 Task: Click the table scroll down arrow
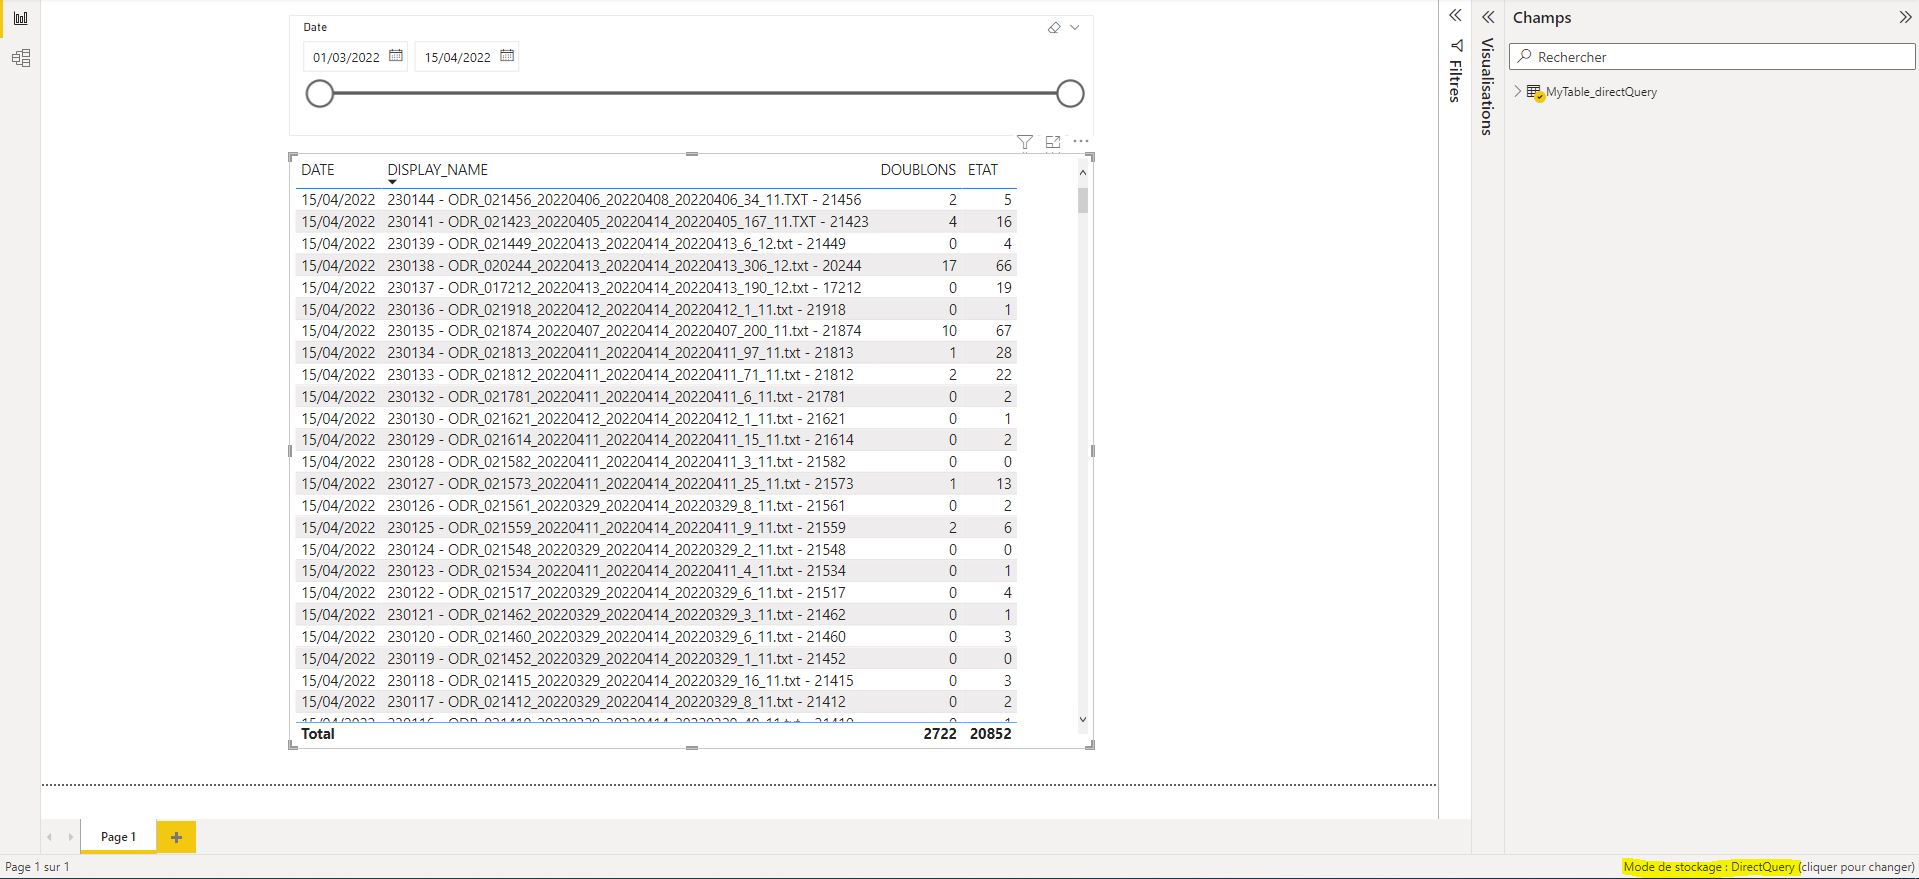[1082, 719]
